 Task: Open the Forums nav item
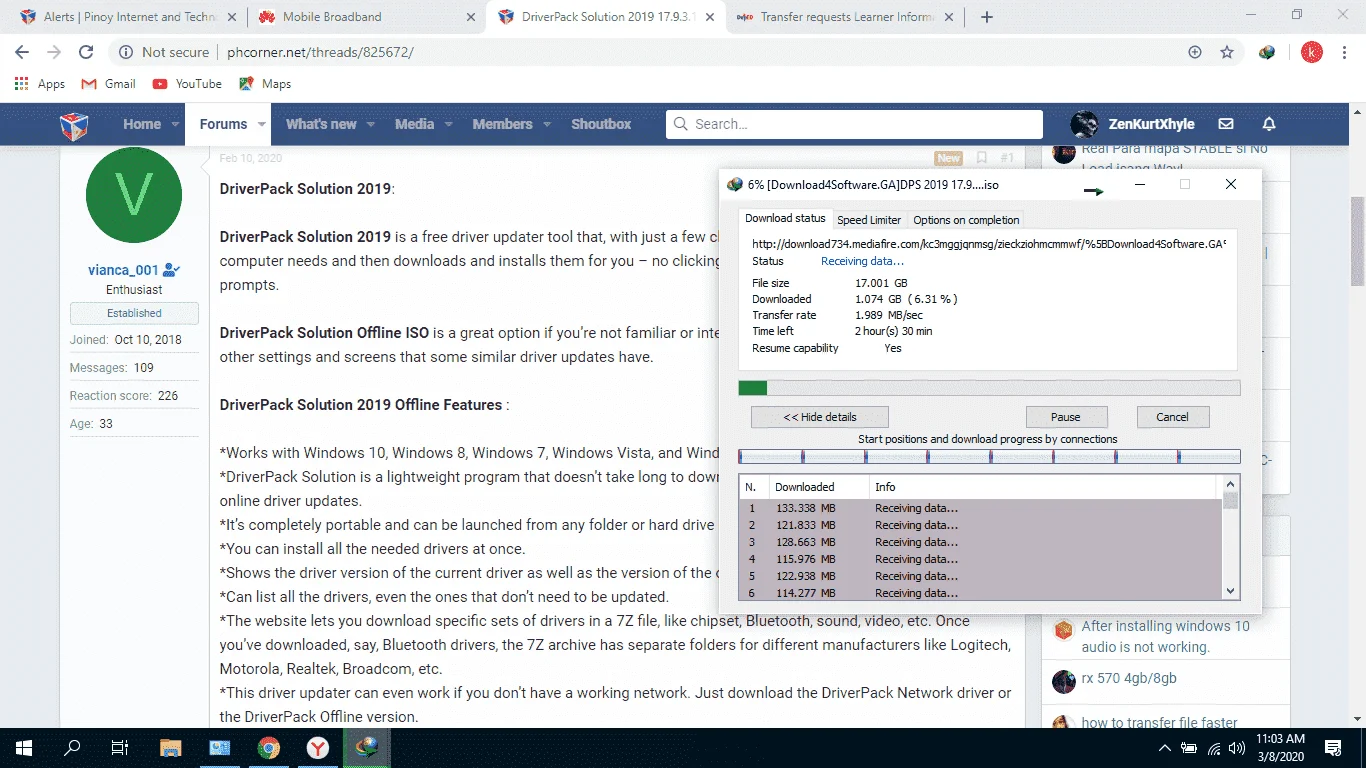223,124
